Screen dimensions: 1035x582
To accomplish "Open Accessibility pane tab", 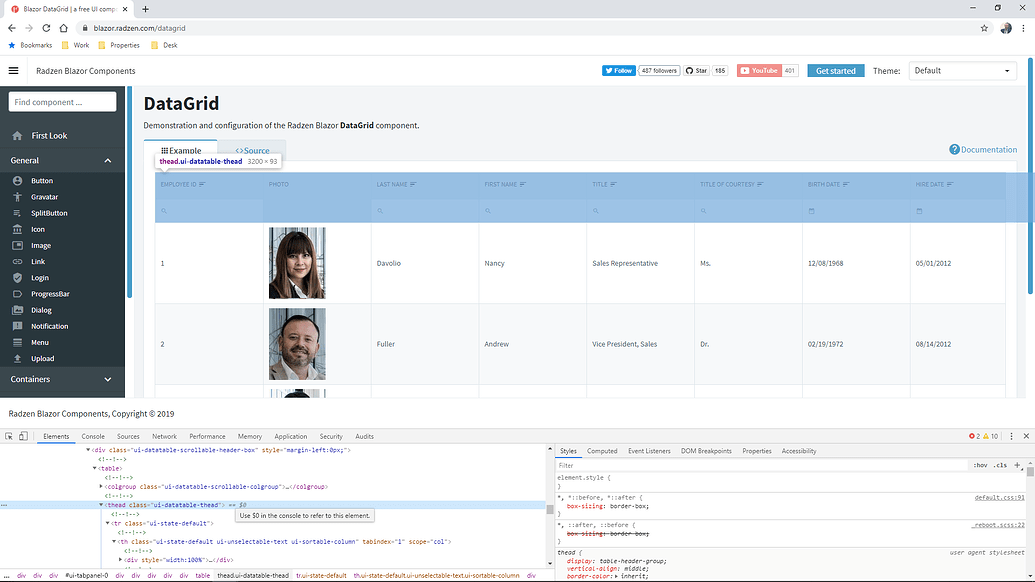I will [799, 451].
